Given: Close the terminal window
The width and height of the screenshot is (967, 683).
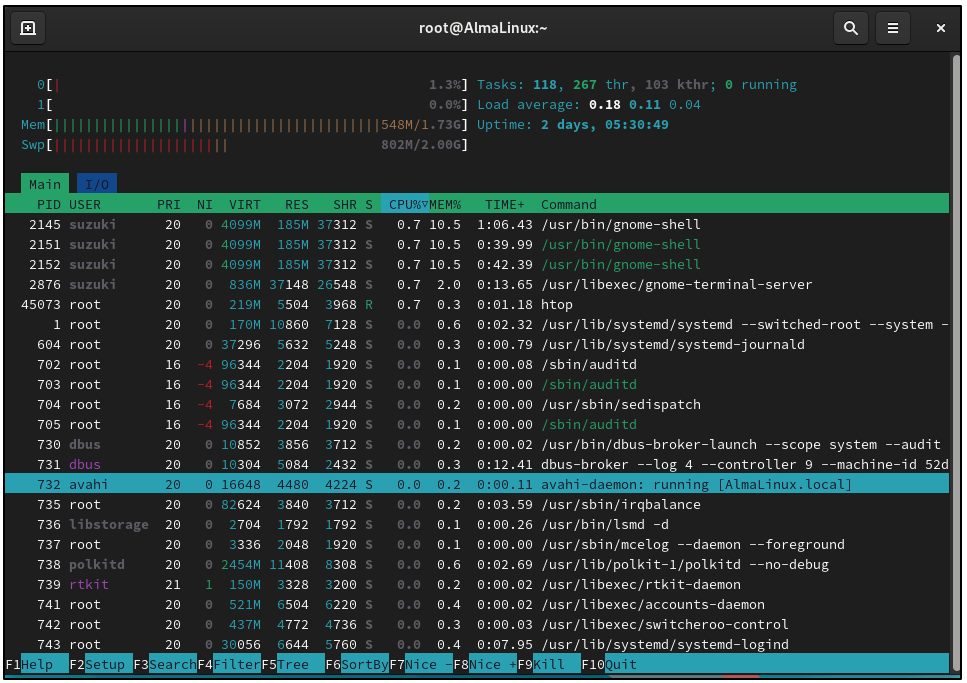Looking at the screenshot, I should [x=940, y=28].
